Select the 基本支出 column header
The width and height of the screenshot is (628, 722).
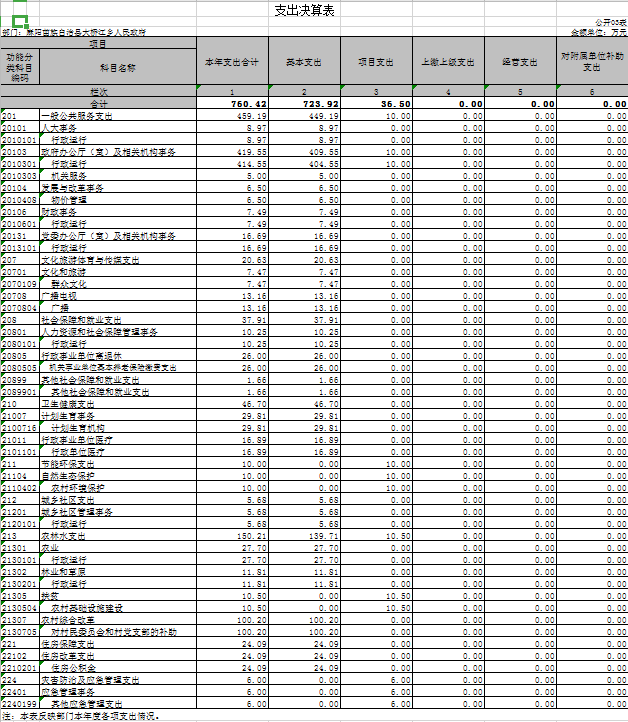click(x=303, y=62)
